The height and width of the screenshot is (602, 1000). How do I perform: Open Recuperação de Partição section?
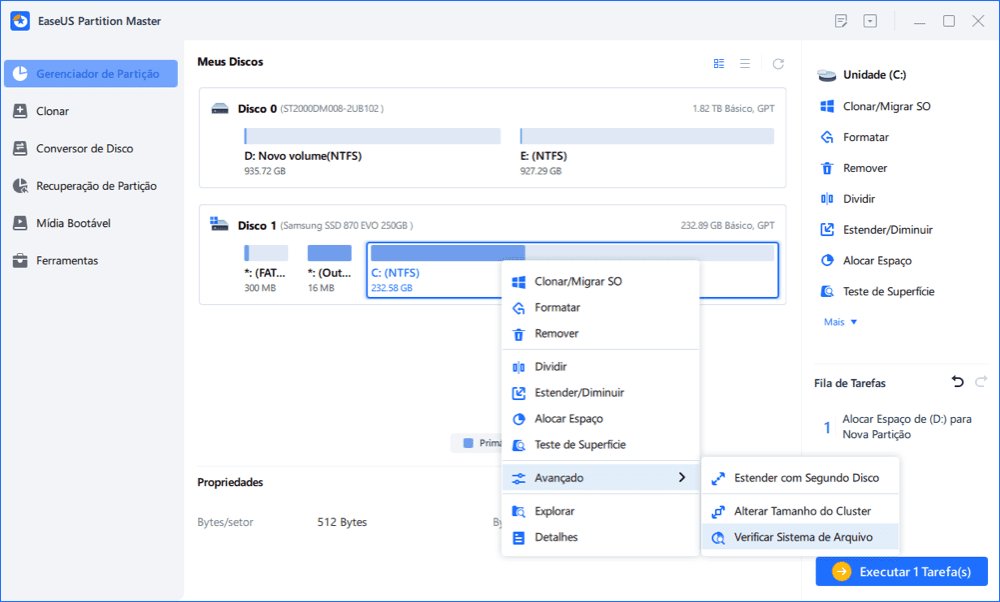[x=84, y=186]
